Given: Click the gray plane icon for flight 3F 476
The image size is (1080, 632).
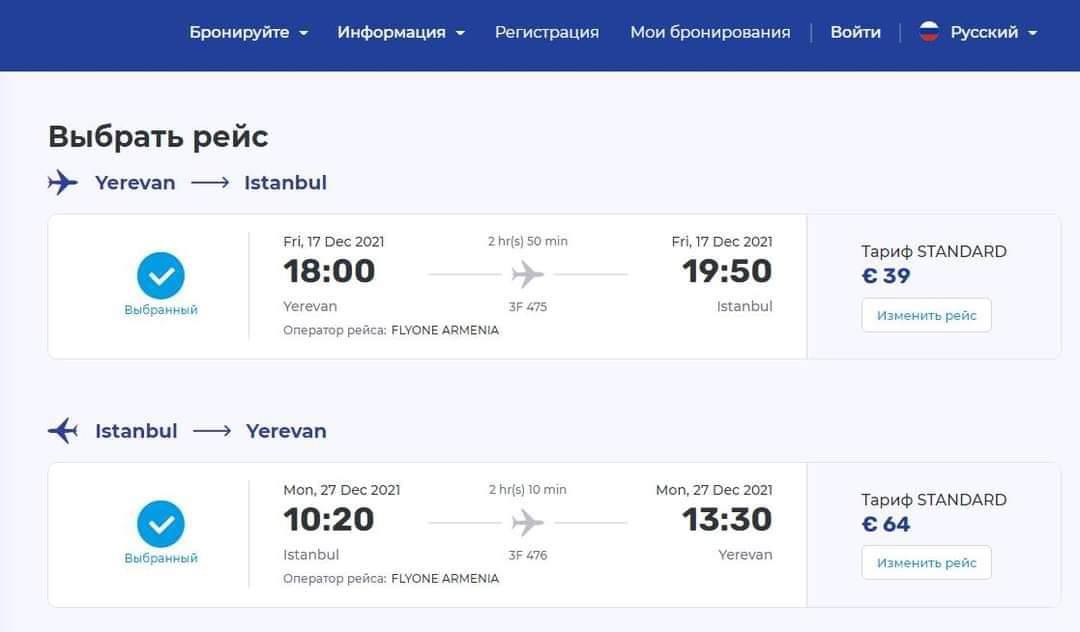Looking at the screenshot, I should (x=527, y=522).
